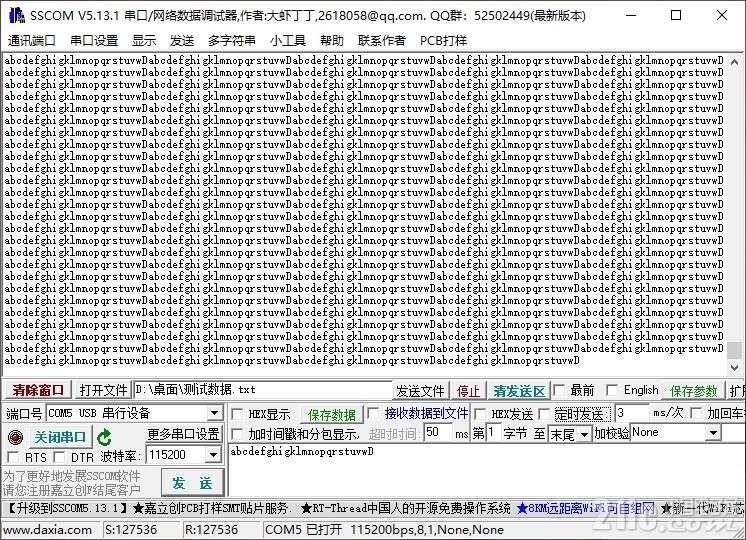Click the 打开文件 button
The image size is (746, 540).
coord(103,391)
